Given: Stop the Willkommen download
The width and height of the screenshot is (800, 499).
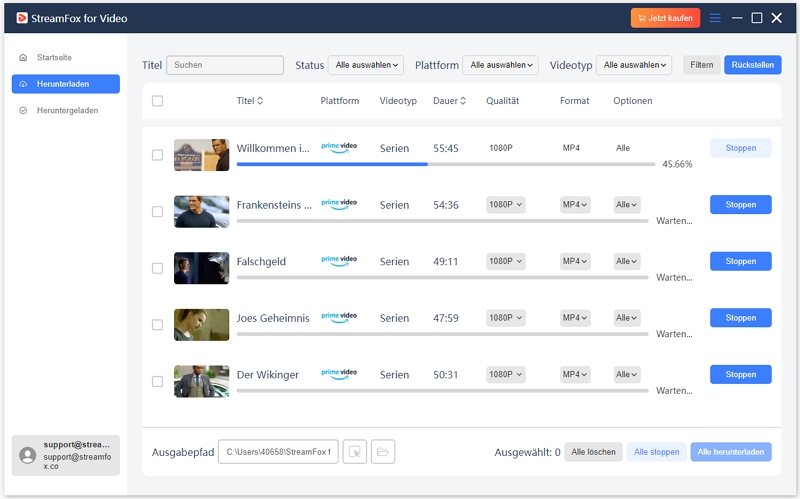Looking at the screenshot, I should coord(741,148).
